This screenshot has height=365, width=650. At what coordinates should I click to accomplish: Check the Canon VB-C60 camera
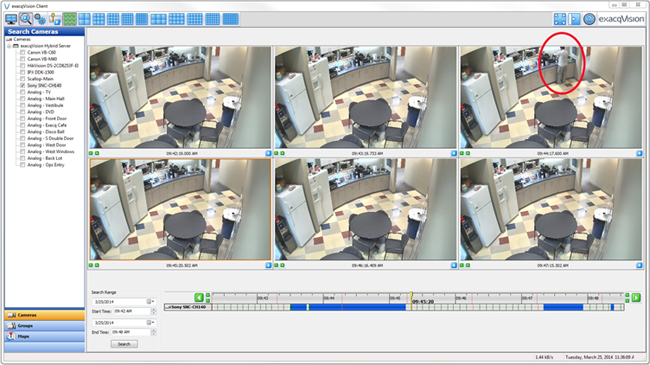point(22,53)
